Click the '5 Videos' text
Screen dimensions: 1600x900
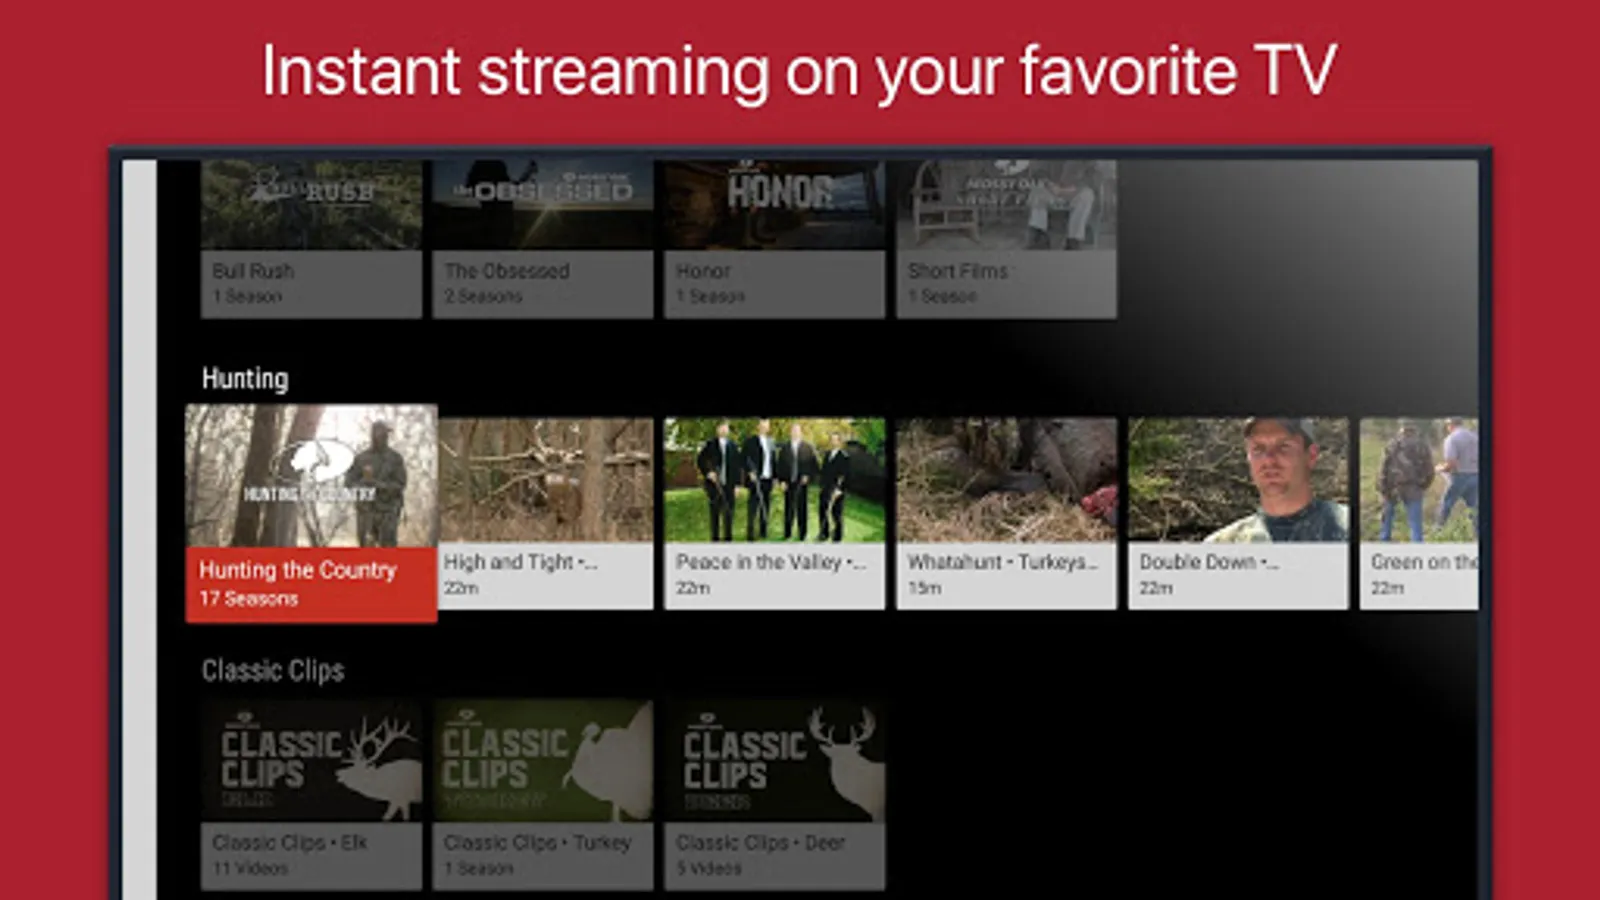[709, 869]
